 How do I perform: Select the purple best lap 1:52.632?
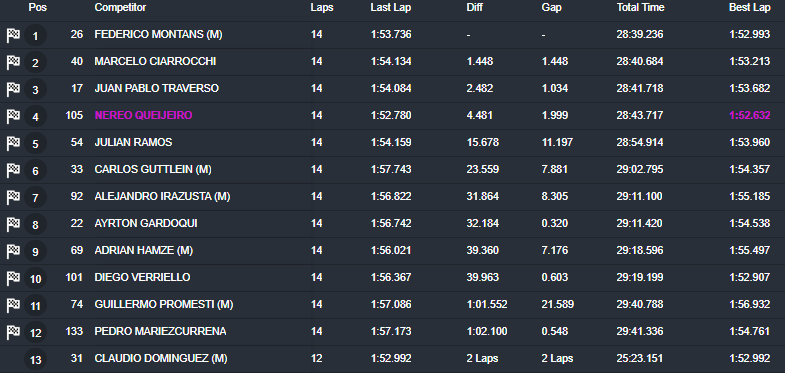(x=749, y=116)
